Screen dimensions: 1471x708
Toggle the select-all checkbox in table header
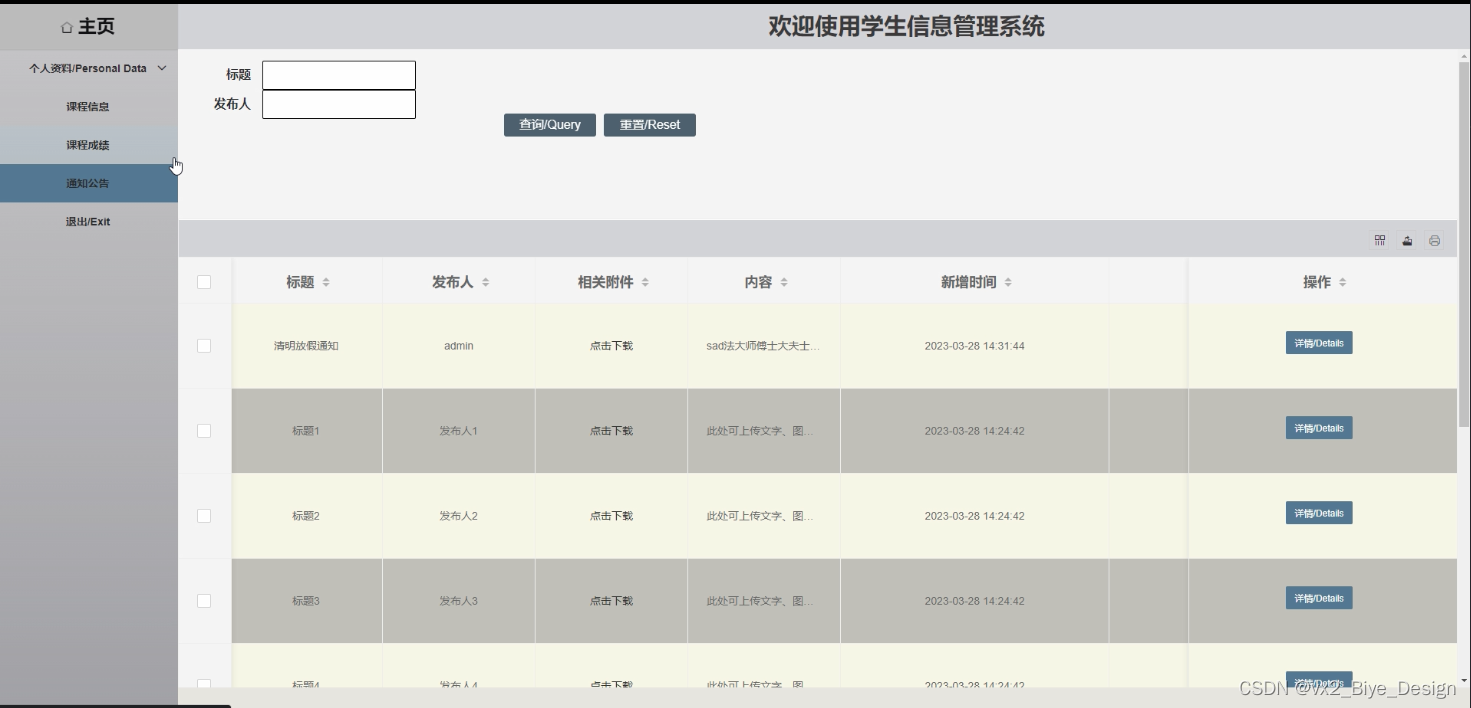tap(204, 281)
